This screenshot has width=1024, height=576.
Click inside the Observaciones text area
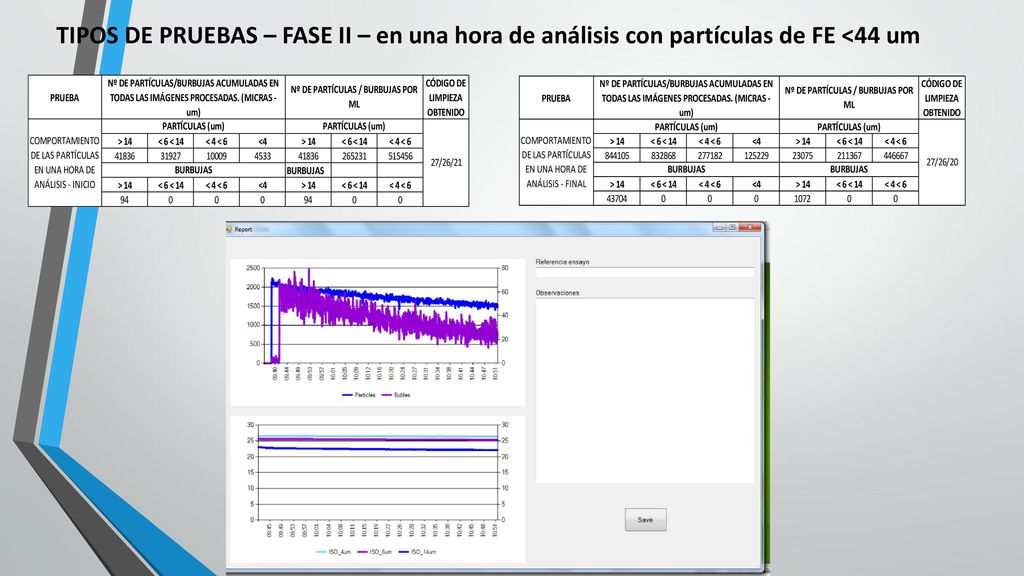coord(645,391)
